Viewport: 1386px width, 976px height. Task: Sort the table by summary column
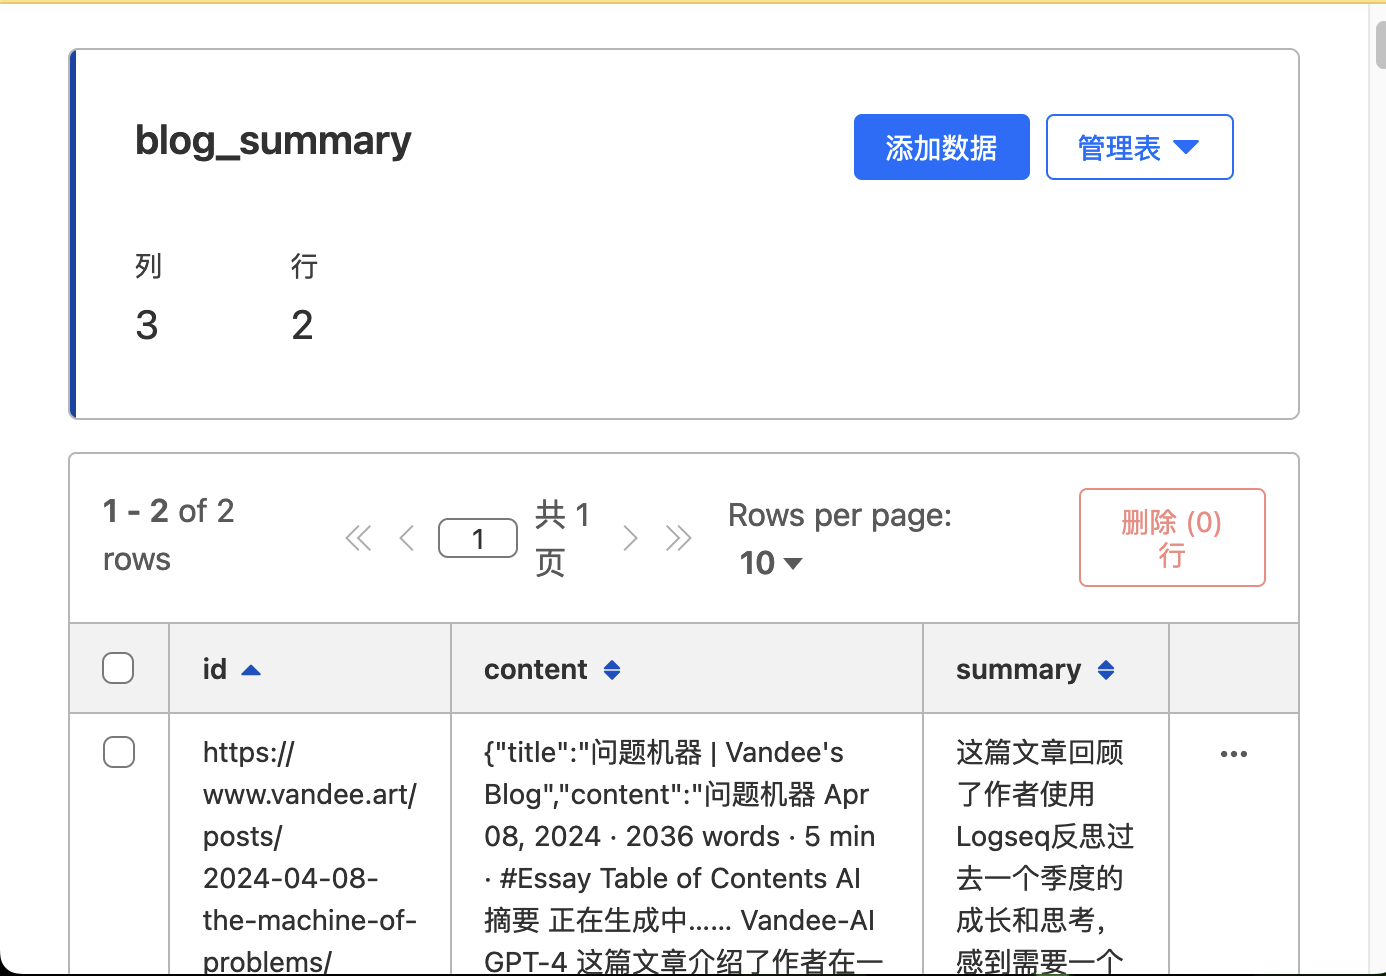(x=1035, y=669)
